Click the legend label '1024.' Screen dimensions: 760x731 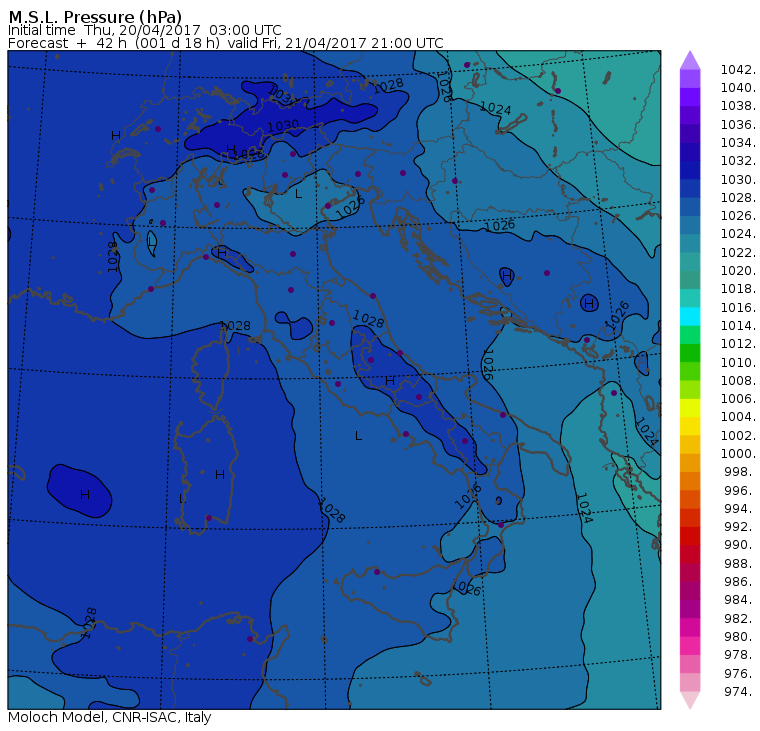(738, 234)
